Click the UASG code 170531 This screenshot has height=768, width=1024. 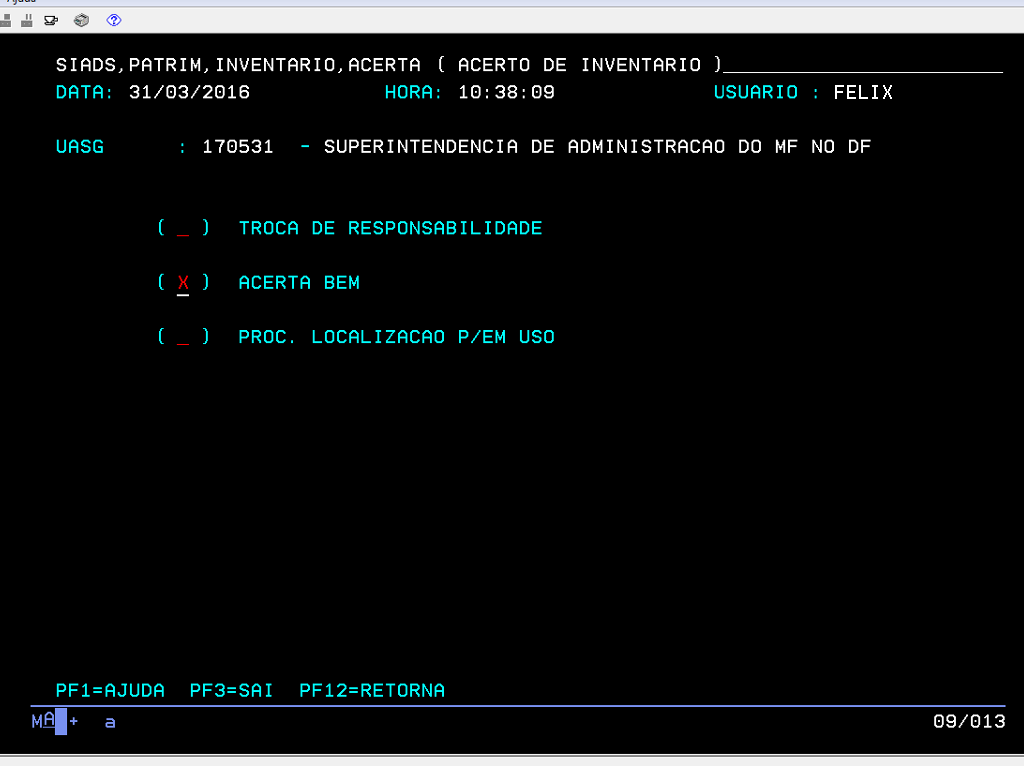(x=238, y=147)
